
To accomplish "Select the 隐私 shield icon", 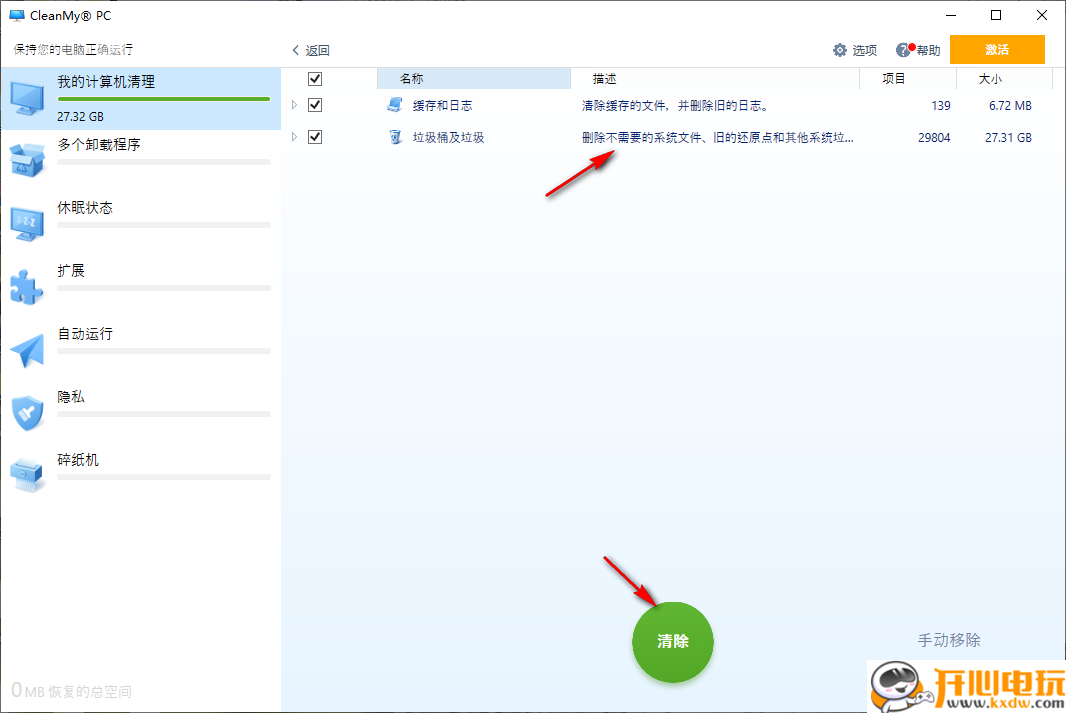I will 25,411.
